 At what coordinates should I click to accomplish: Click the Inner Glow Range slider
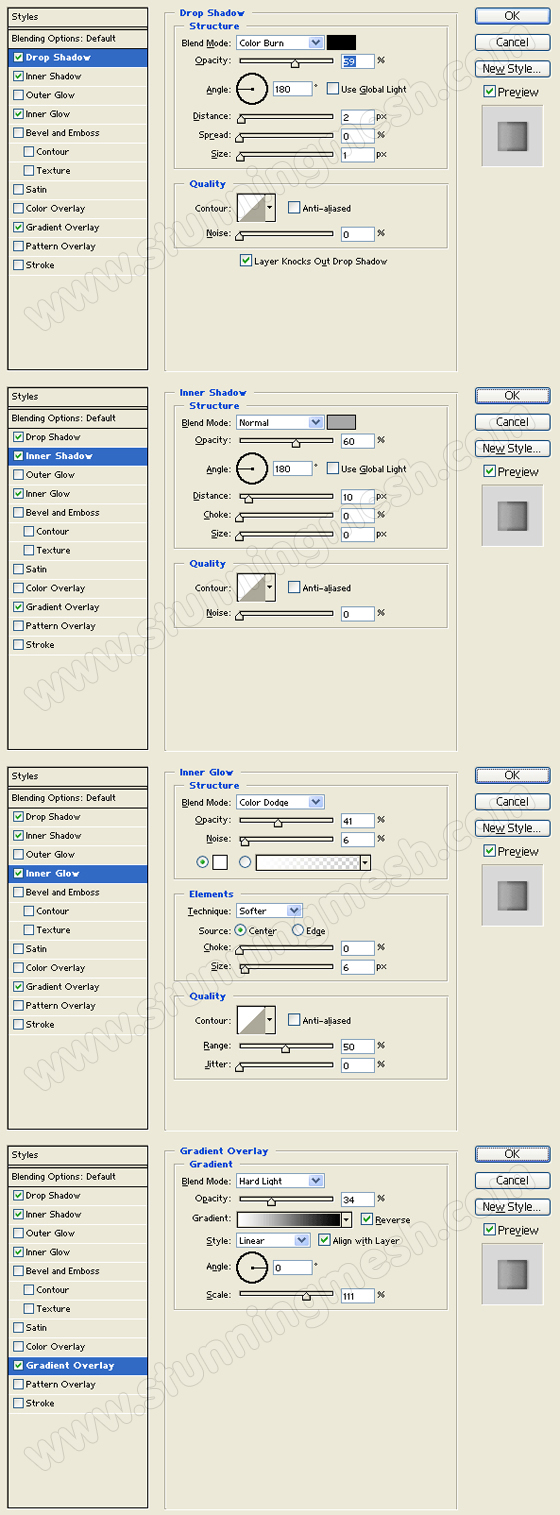(285, 1047)
